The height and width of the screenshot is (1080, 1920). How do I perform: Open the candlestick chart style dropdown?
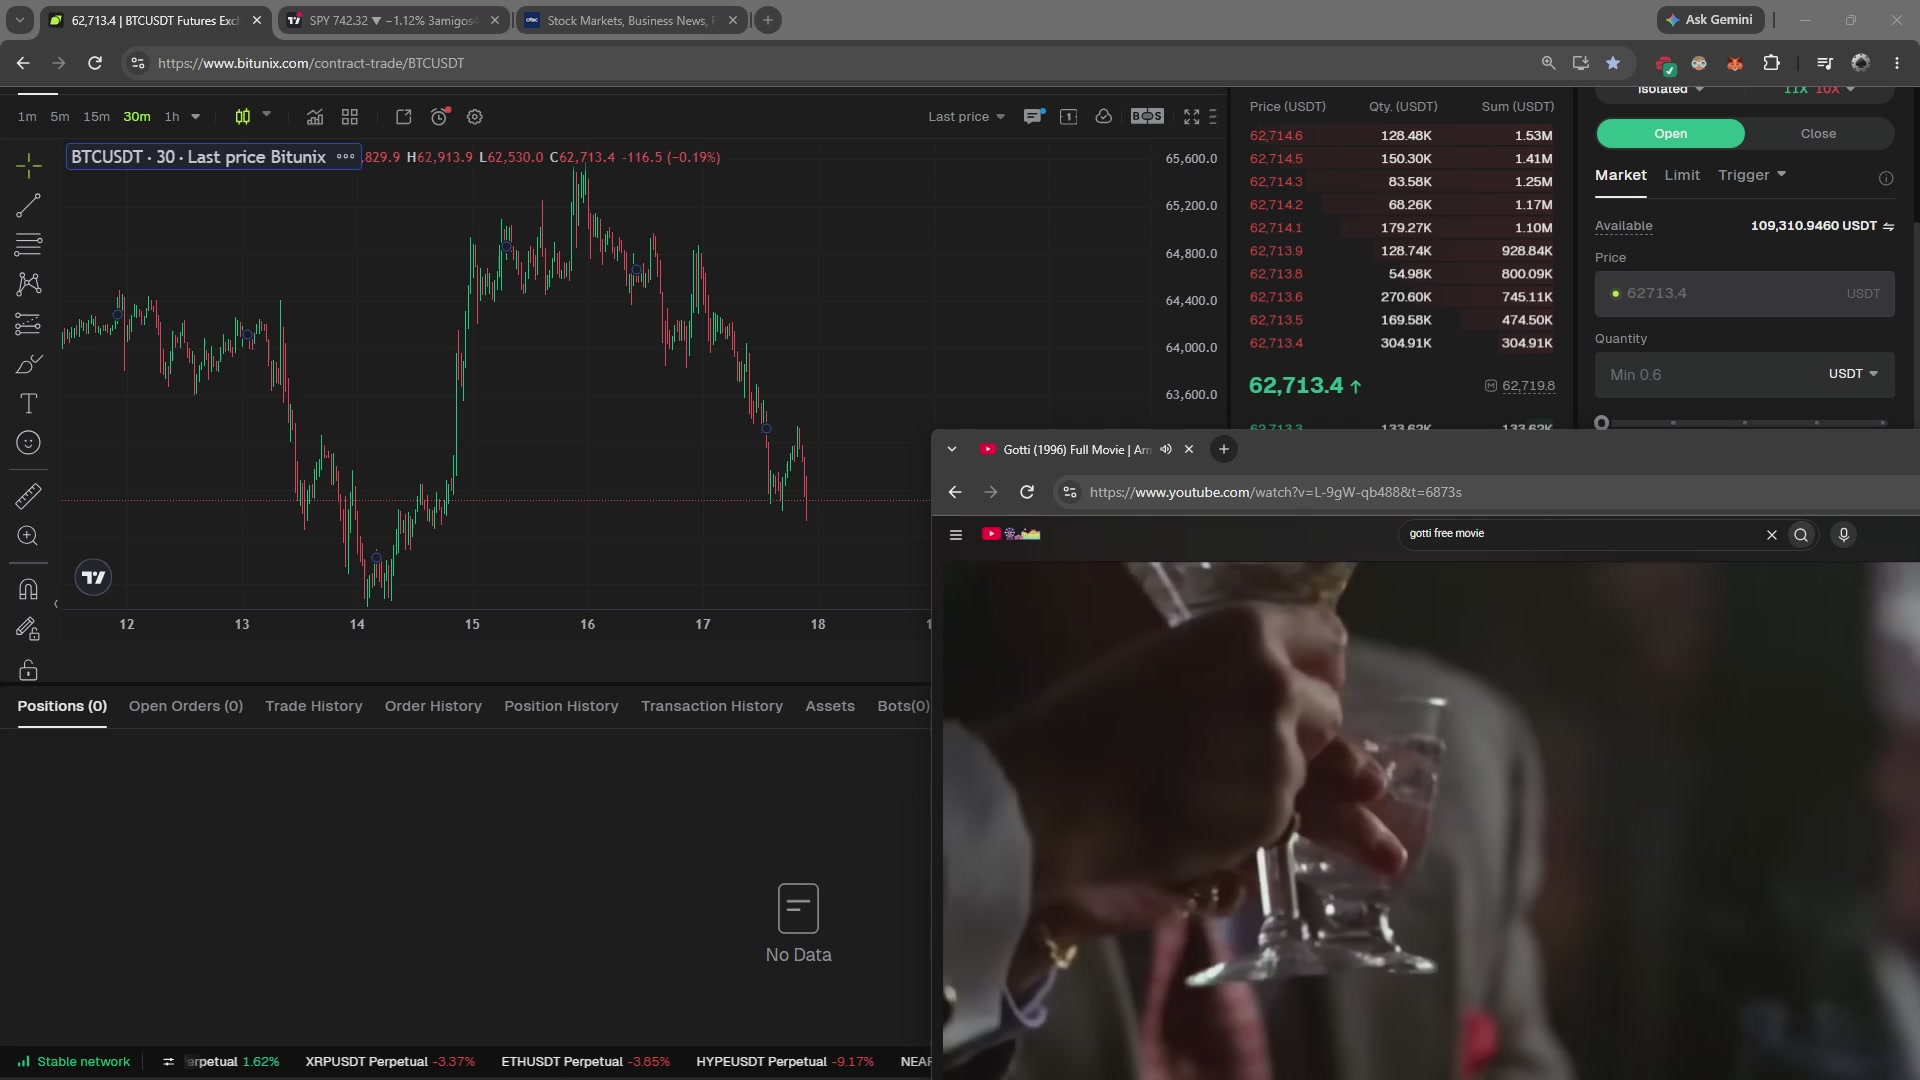[x=266, y=115]
